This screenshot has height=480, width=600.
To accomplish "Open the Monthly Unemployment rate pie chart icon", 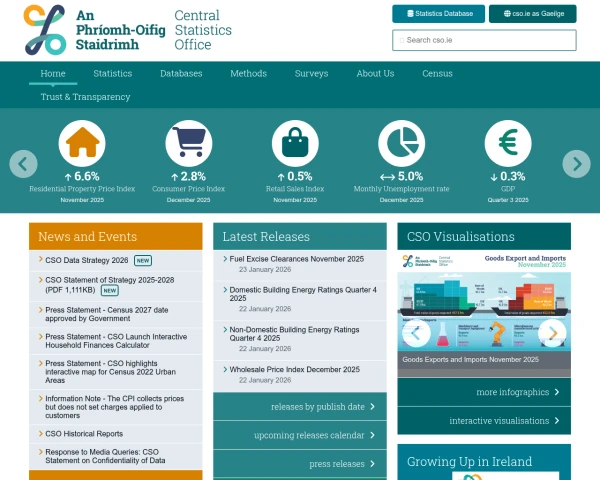I will pyautogui.click(x=401, y=143).
